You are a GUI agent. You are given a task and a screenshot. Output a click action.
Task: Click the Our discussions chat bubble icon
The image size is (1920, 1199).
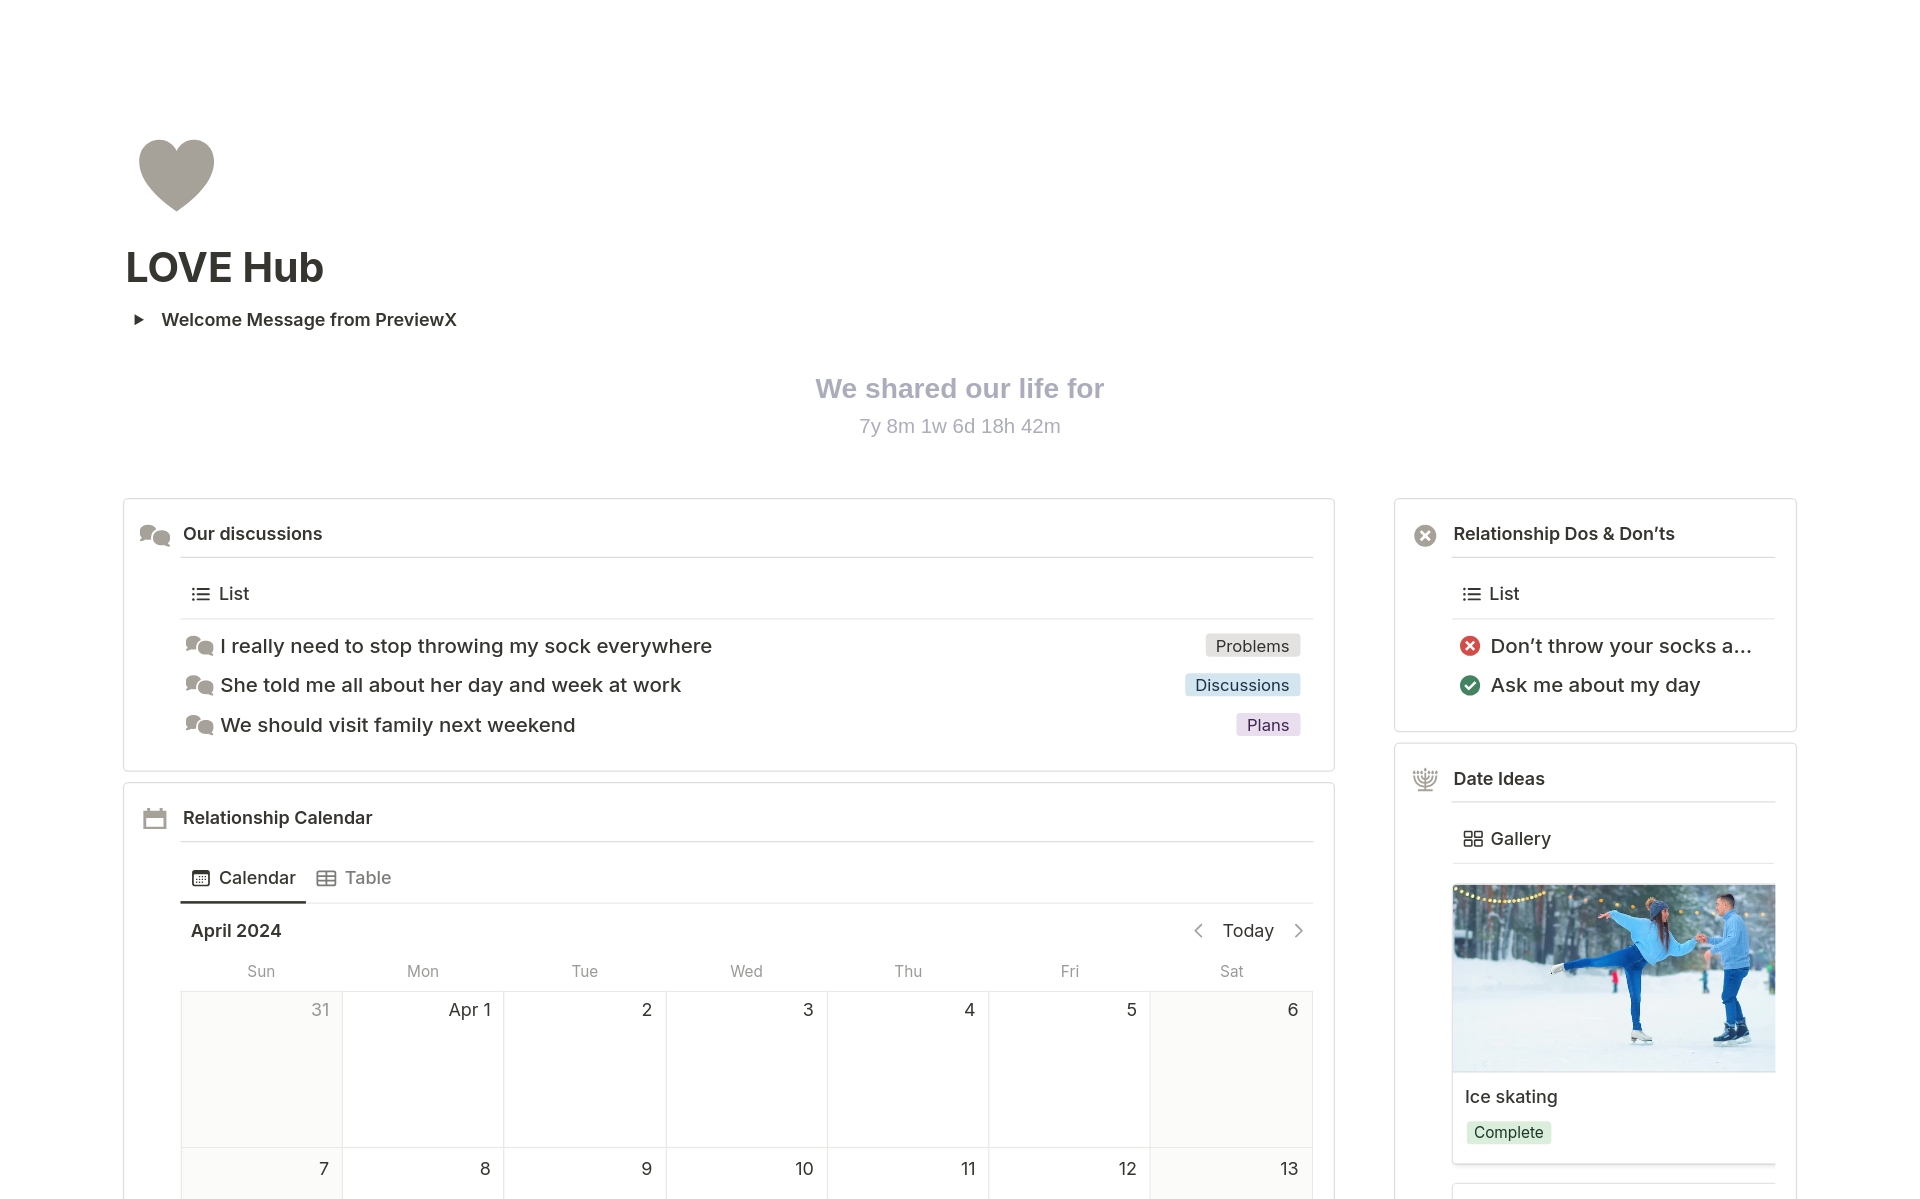pos(154,535)
